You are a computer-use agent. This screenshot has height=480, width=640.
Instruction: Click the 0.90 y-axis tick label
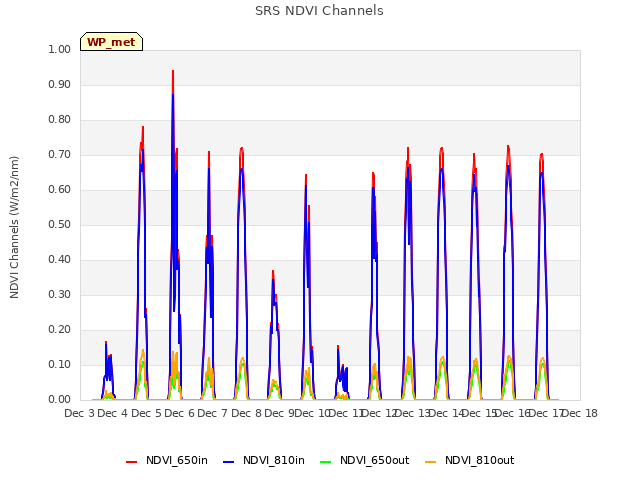click(x=60, y=84)
